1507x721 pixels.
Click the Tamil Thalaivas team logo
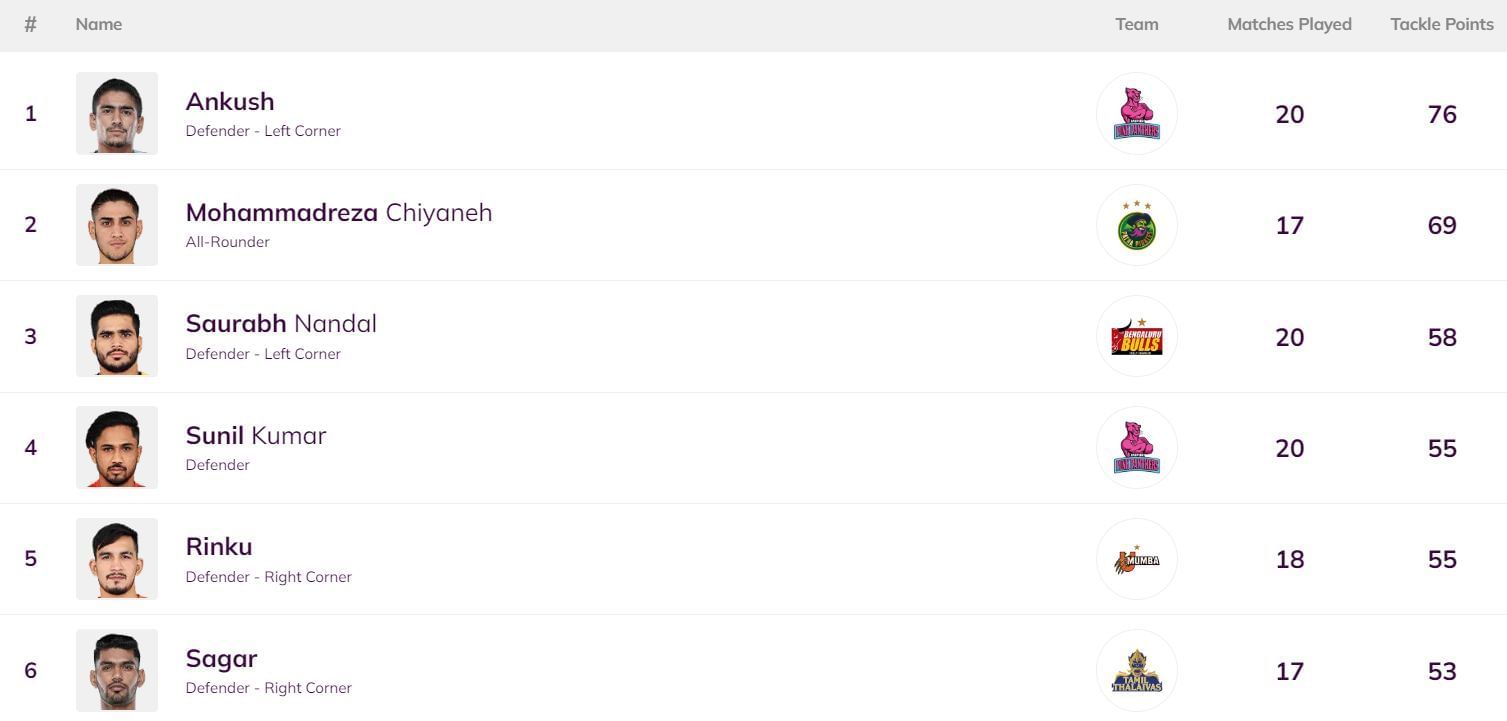point(1136,670)
